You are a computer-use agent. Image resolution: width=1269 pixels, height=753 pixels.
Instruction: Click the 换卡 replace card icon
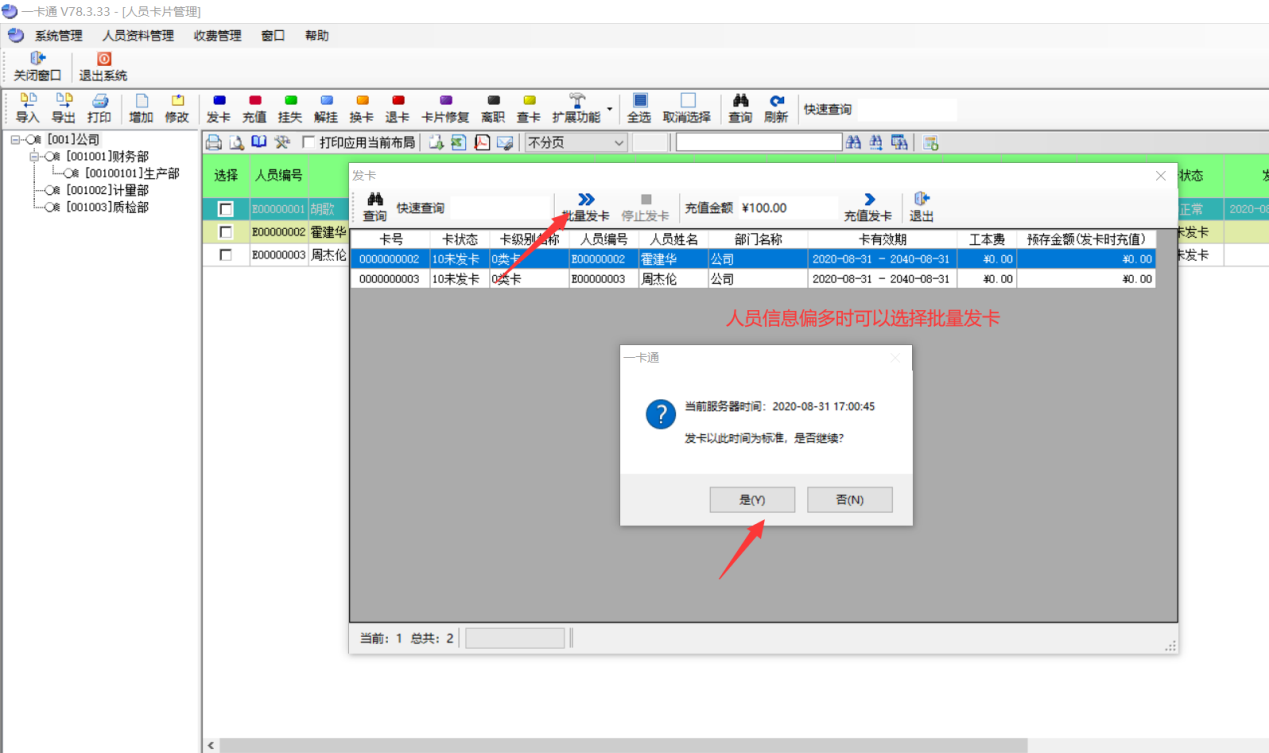point(361,108)
